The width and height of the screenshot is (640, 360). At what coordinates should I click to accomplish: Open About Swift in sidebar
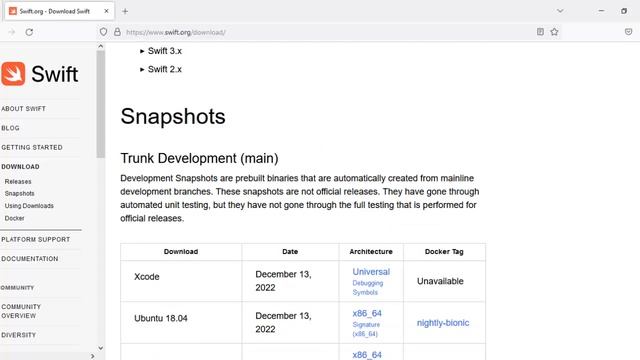click(x=23, y=109)
